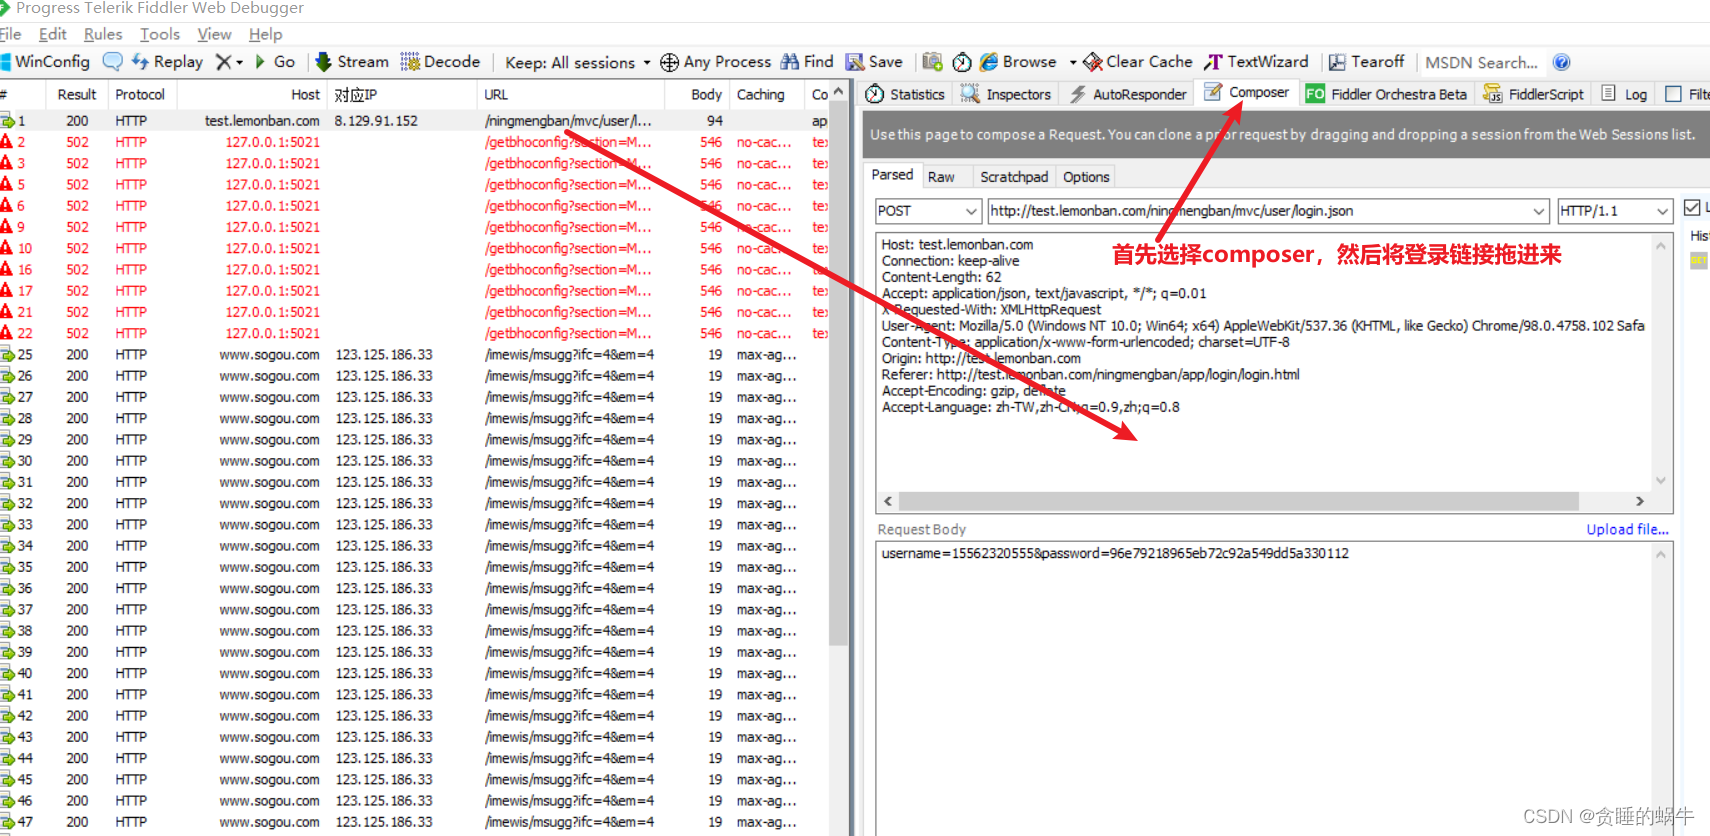This screenshot has width=1710, height=836.
Task: Open Browse with the browser icon
Action: click(1018, 62)
